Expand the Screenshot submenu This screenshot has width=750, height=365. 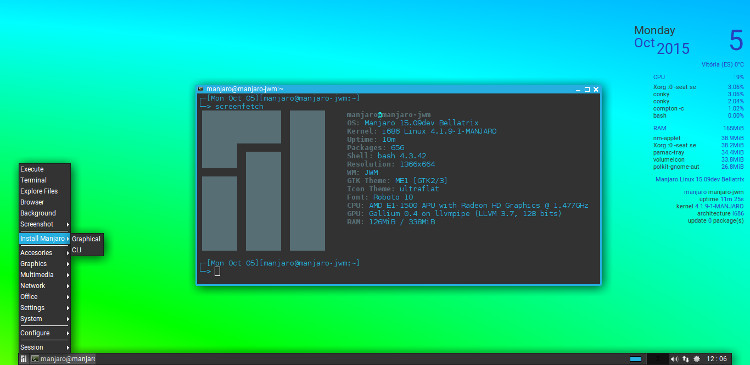tap(44, 224)
